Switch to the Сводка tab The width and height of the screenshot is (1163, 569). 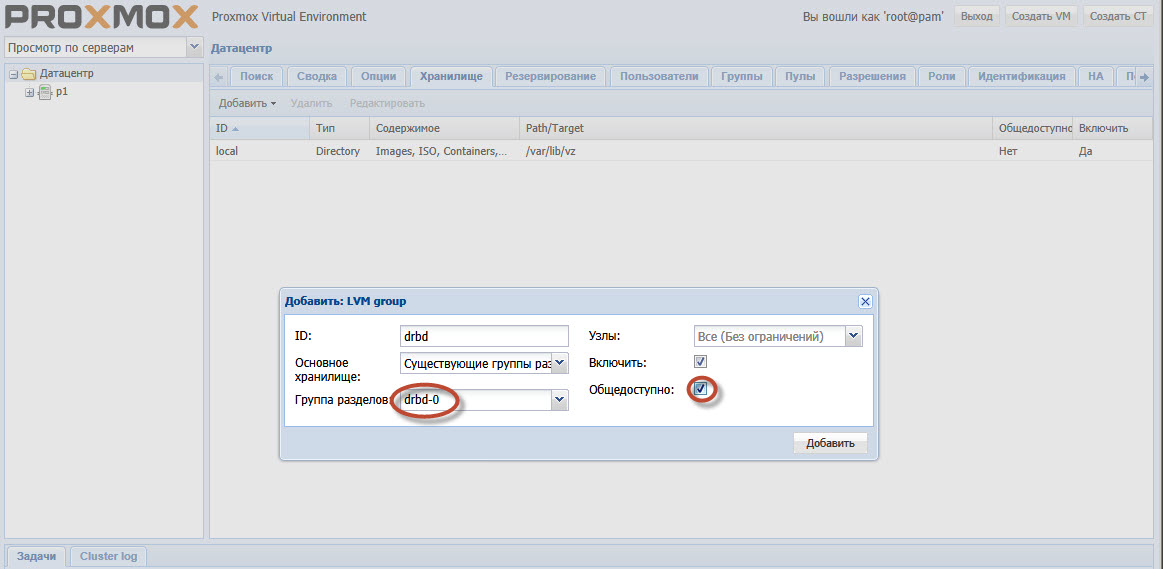317,76
